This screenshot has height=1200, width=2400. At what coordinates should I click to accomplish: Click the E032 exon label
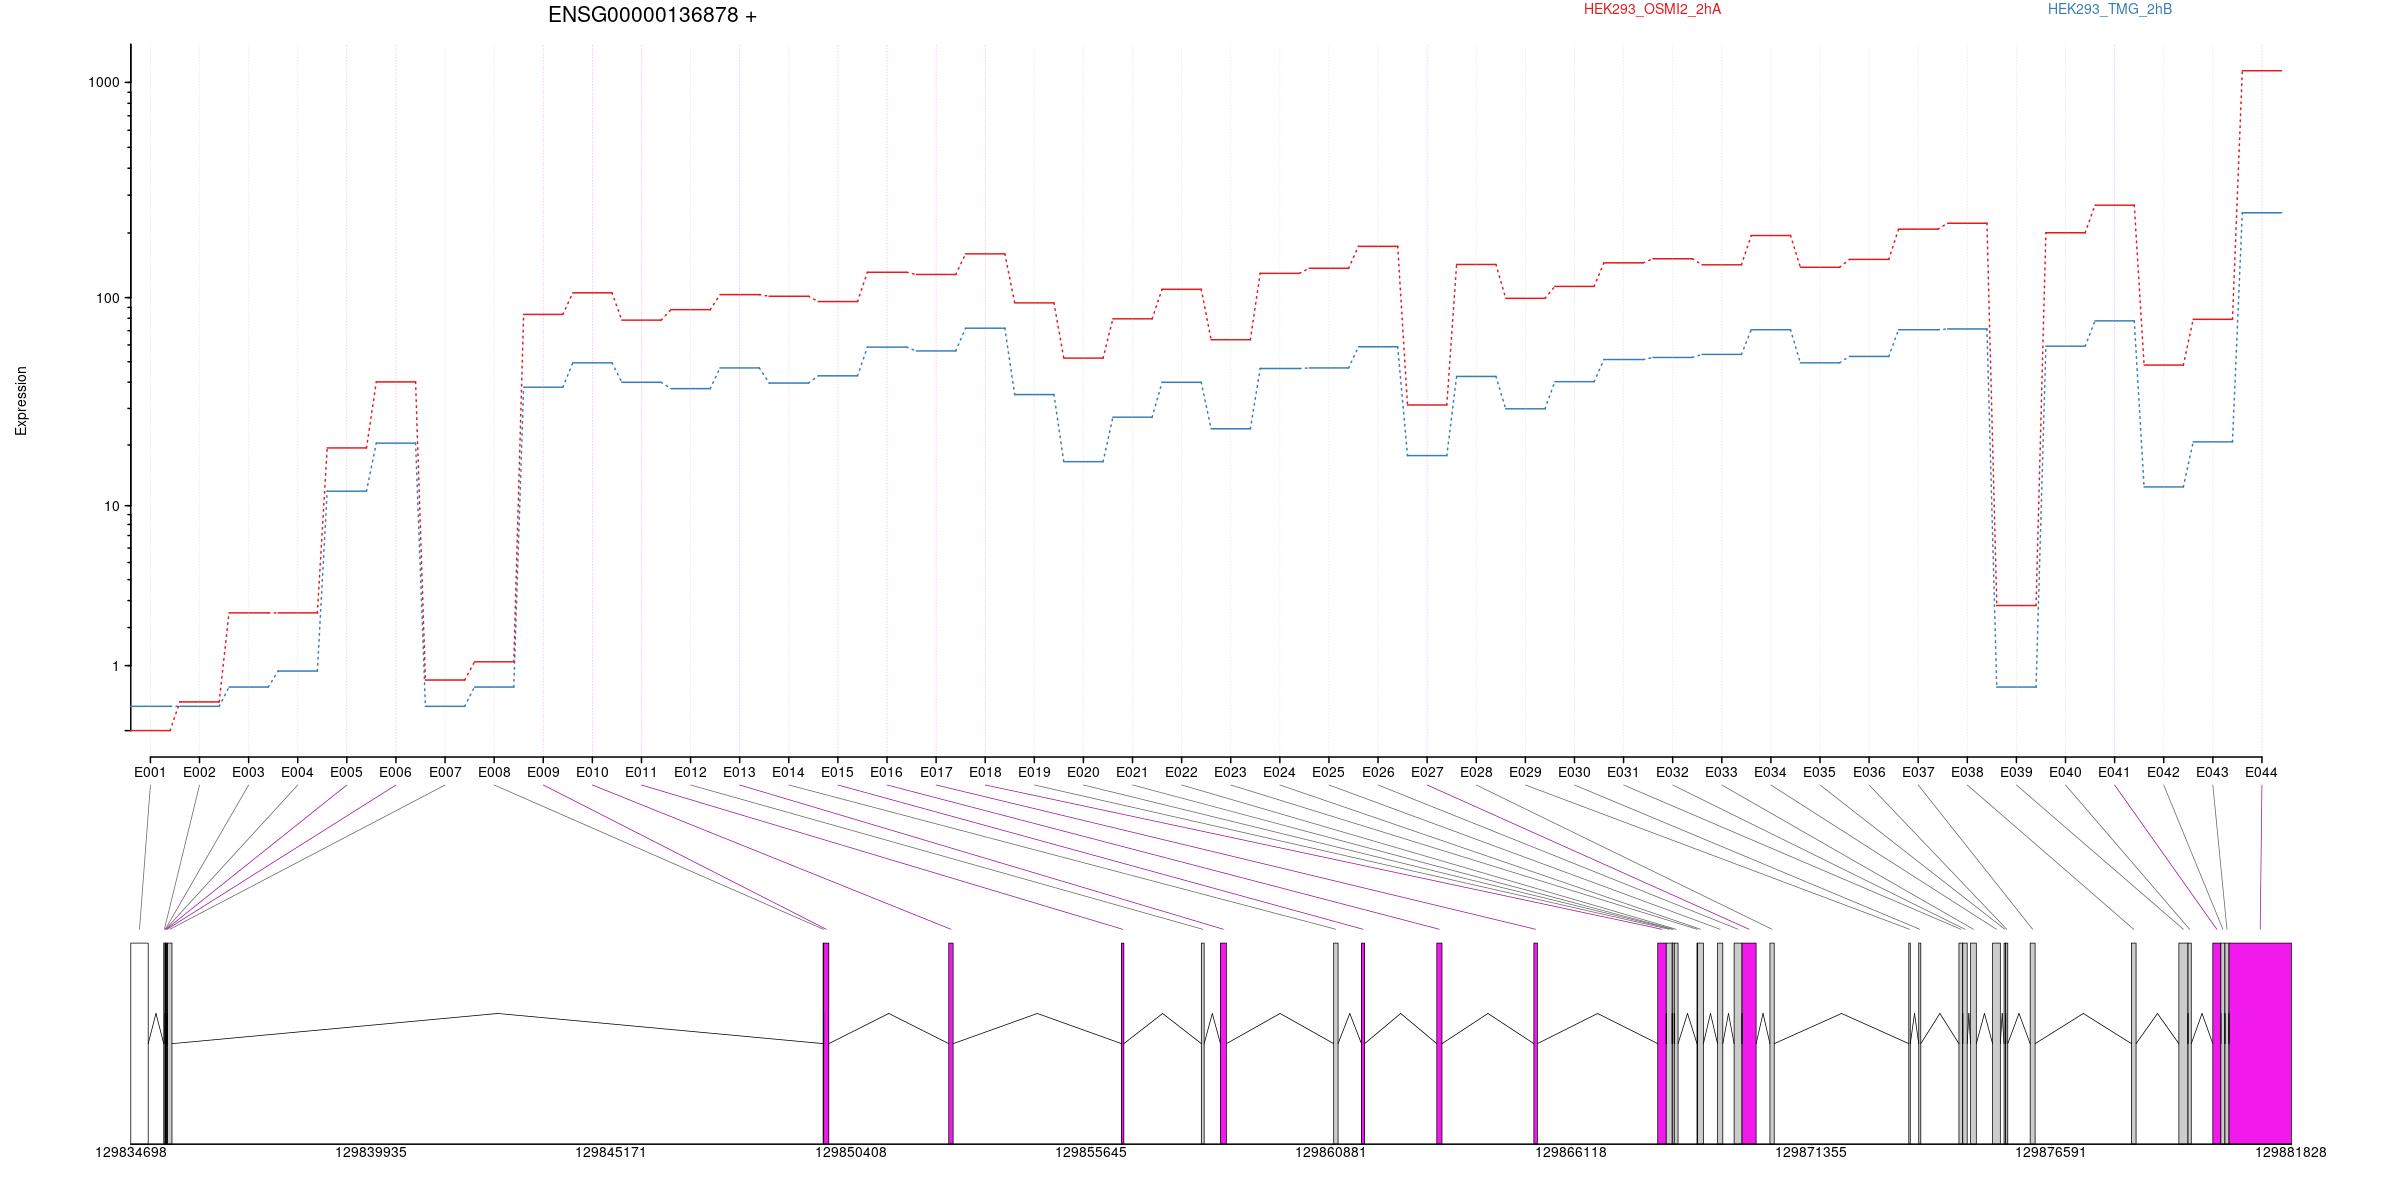pyautogui.click(x=1672, y=772)
